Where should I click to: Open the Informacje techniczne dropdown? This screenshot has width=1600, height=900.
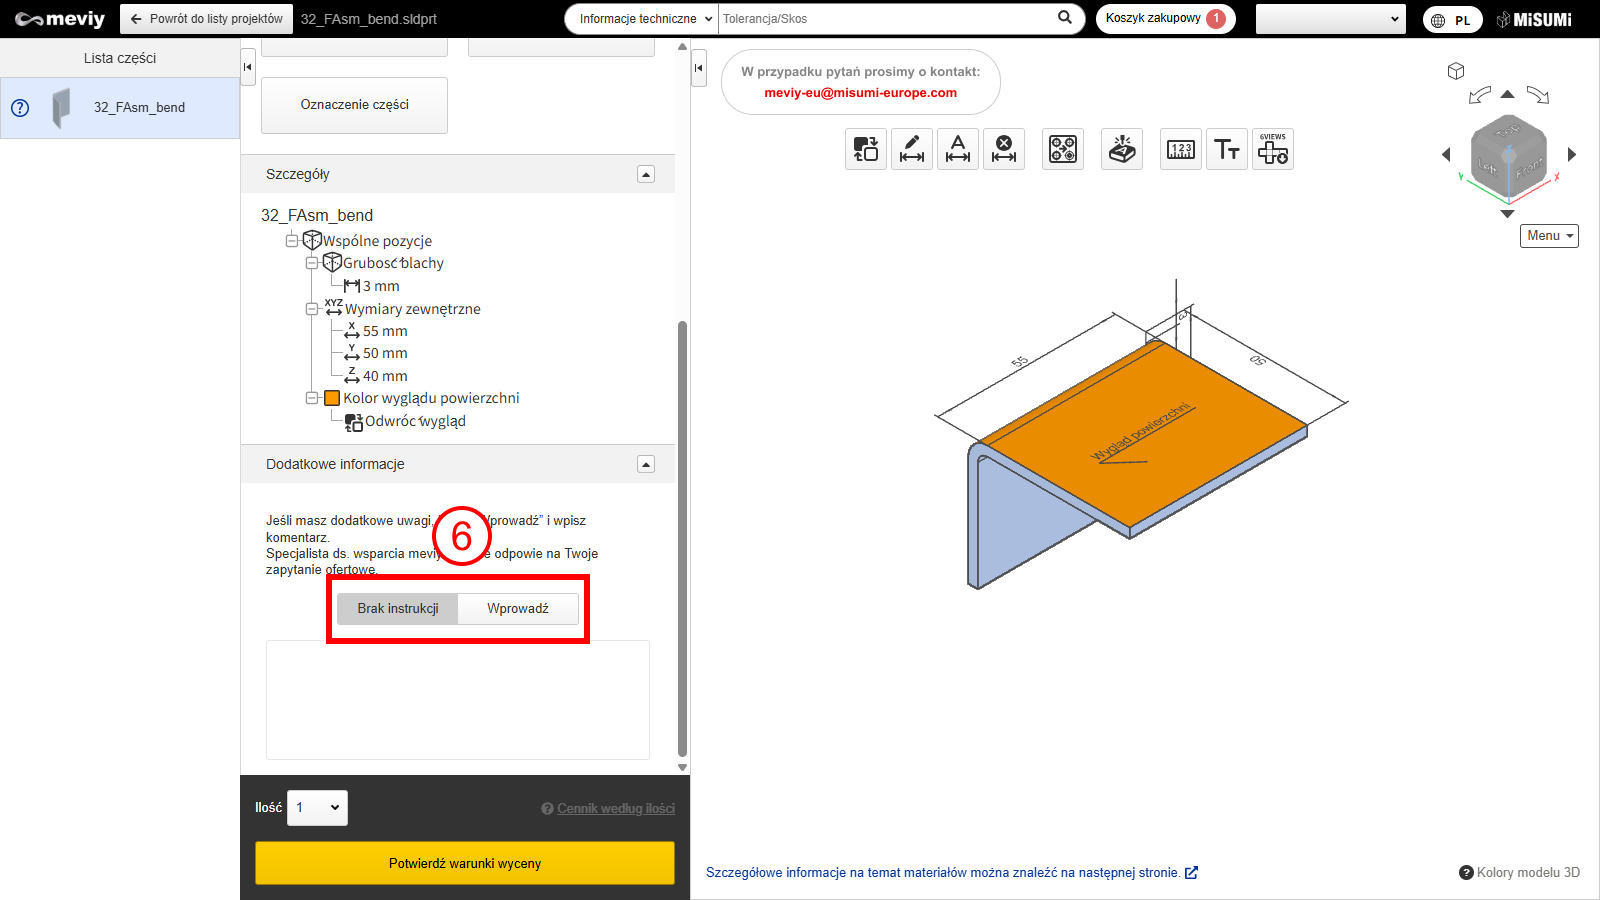(645, 19)
